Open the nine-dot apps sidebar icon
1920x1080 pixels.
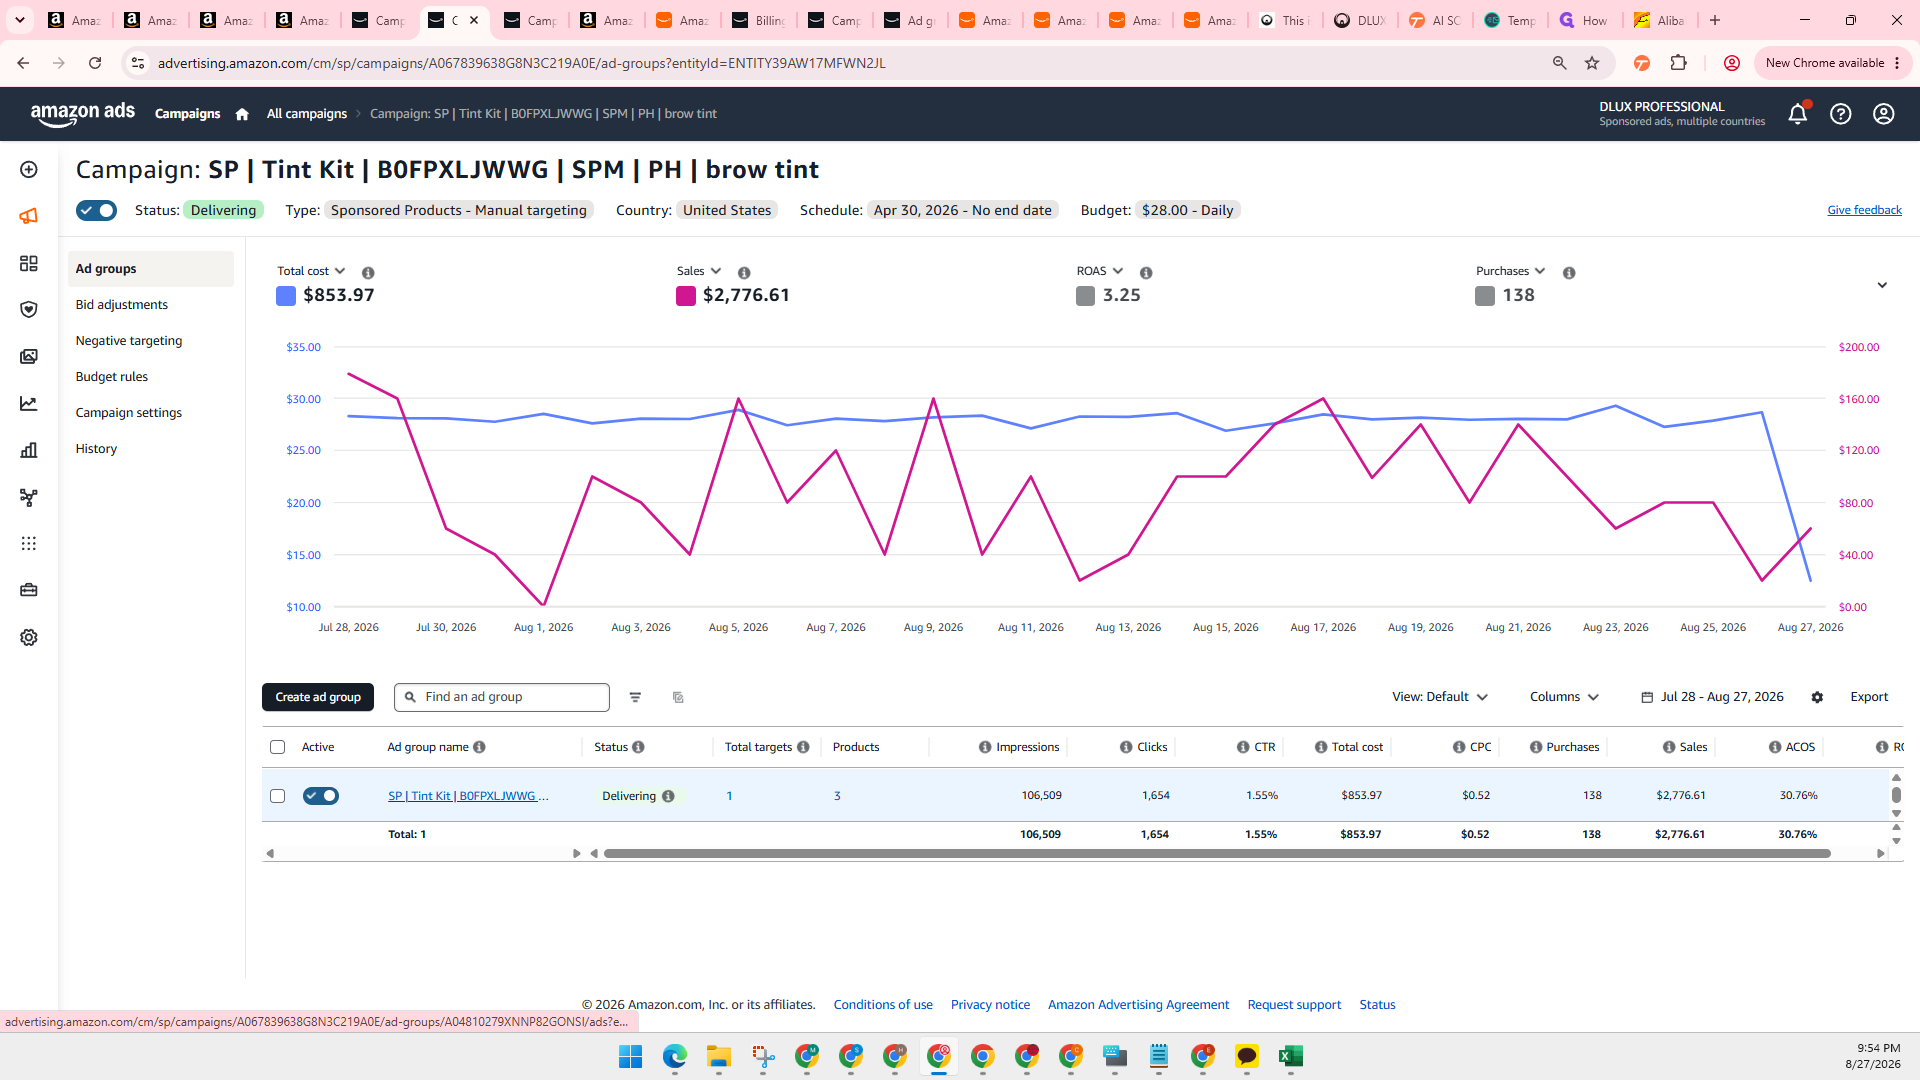[29, 543]
